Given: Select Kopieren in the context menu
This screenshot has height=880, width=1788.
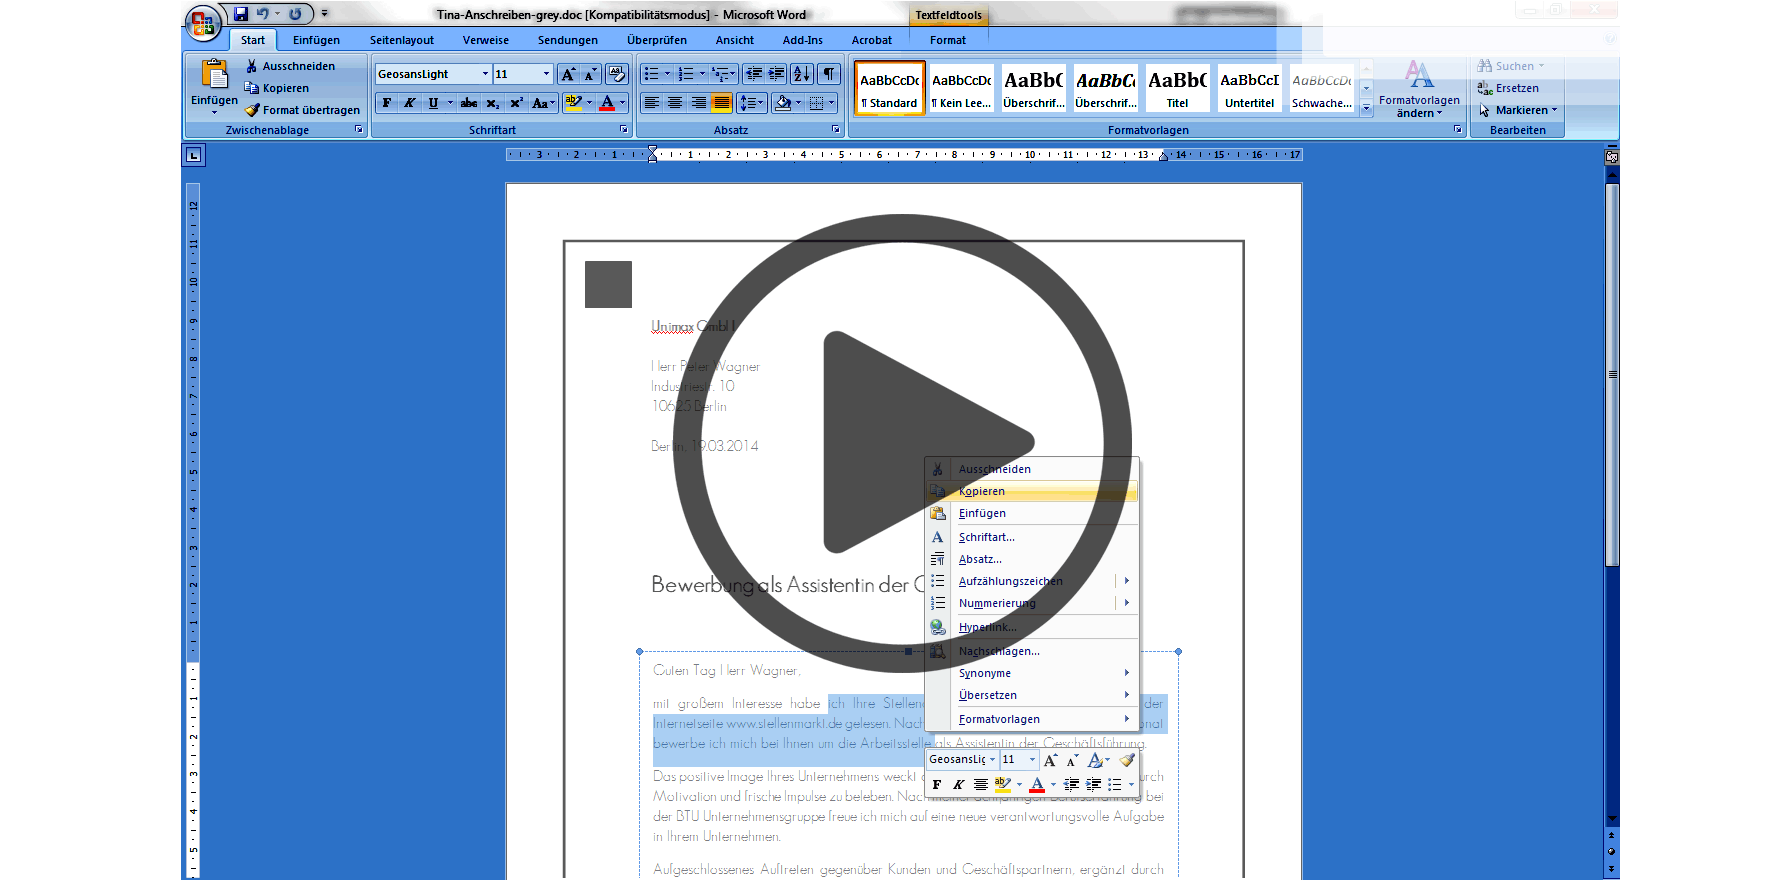Looking at the screenshot, I should (982, 491).
